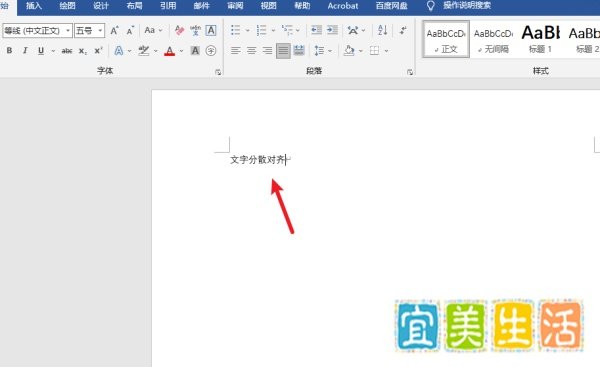The height and width of the screenshot is (367, 600).
Task: Increase the font size with Grow Font
Action: 114,30
